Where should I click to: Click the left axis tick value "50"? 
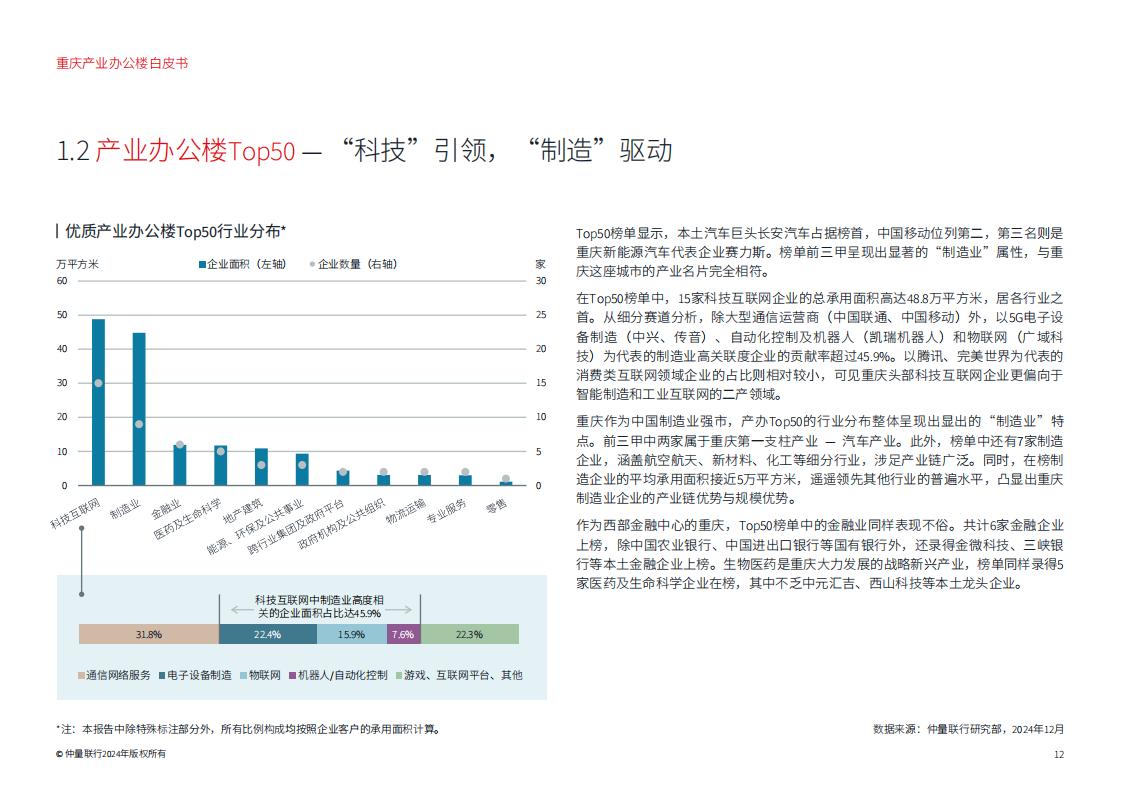(x=62, y=315)
